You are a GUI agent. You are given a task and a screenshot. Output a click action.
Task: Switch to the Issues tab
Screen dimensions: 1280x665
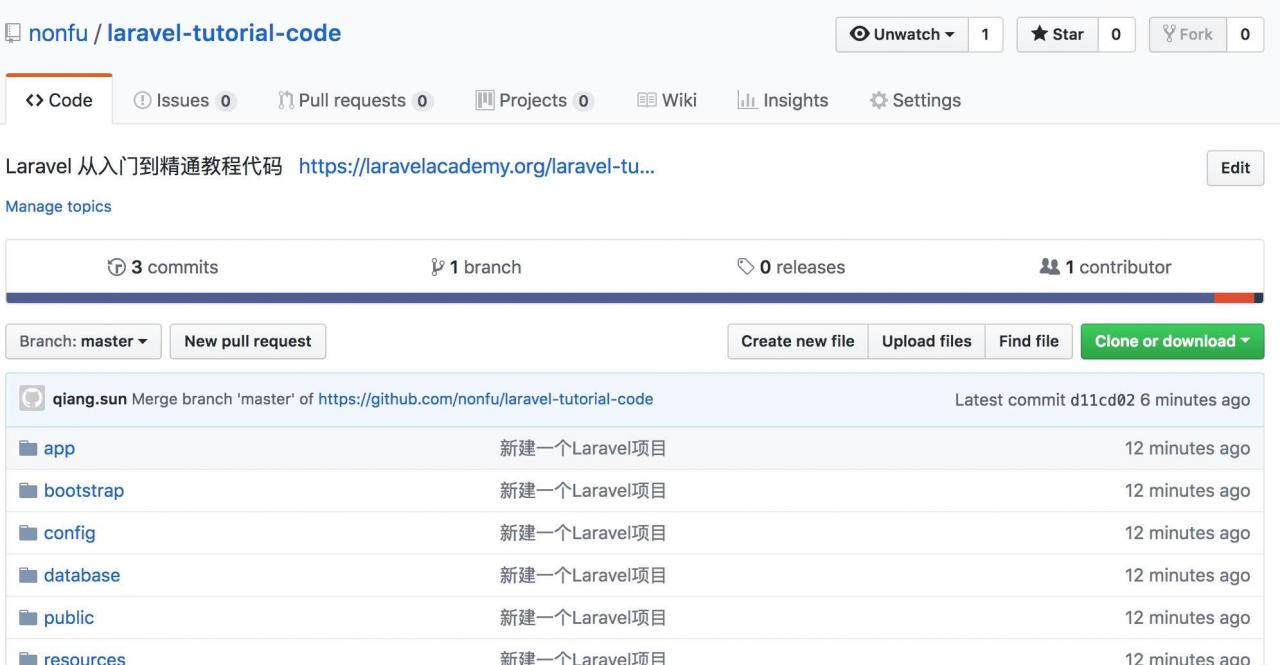(x=185, y=100)
